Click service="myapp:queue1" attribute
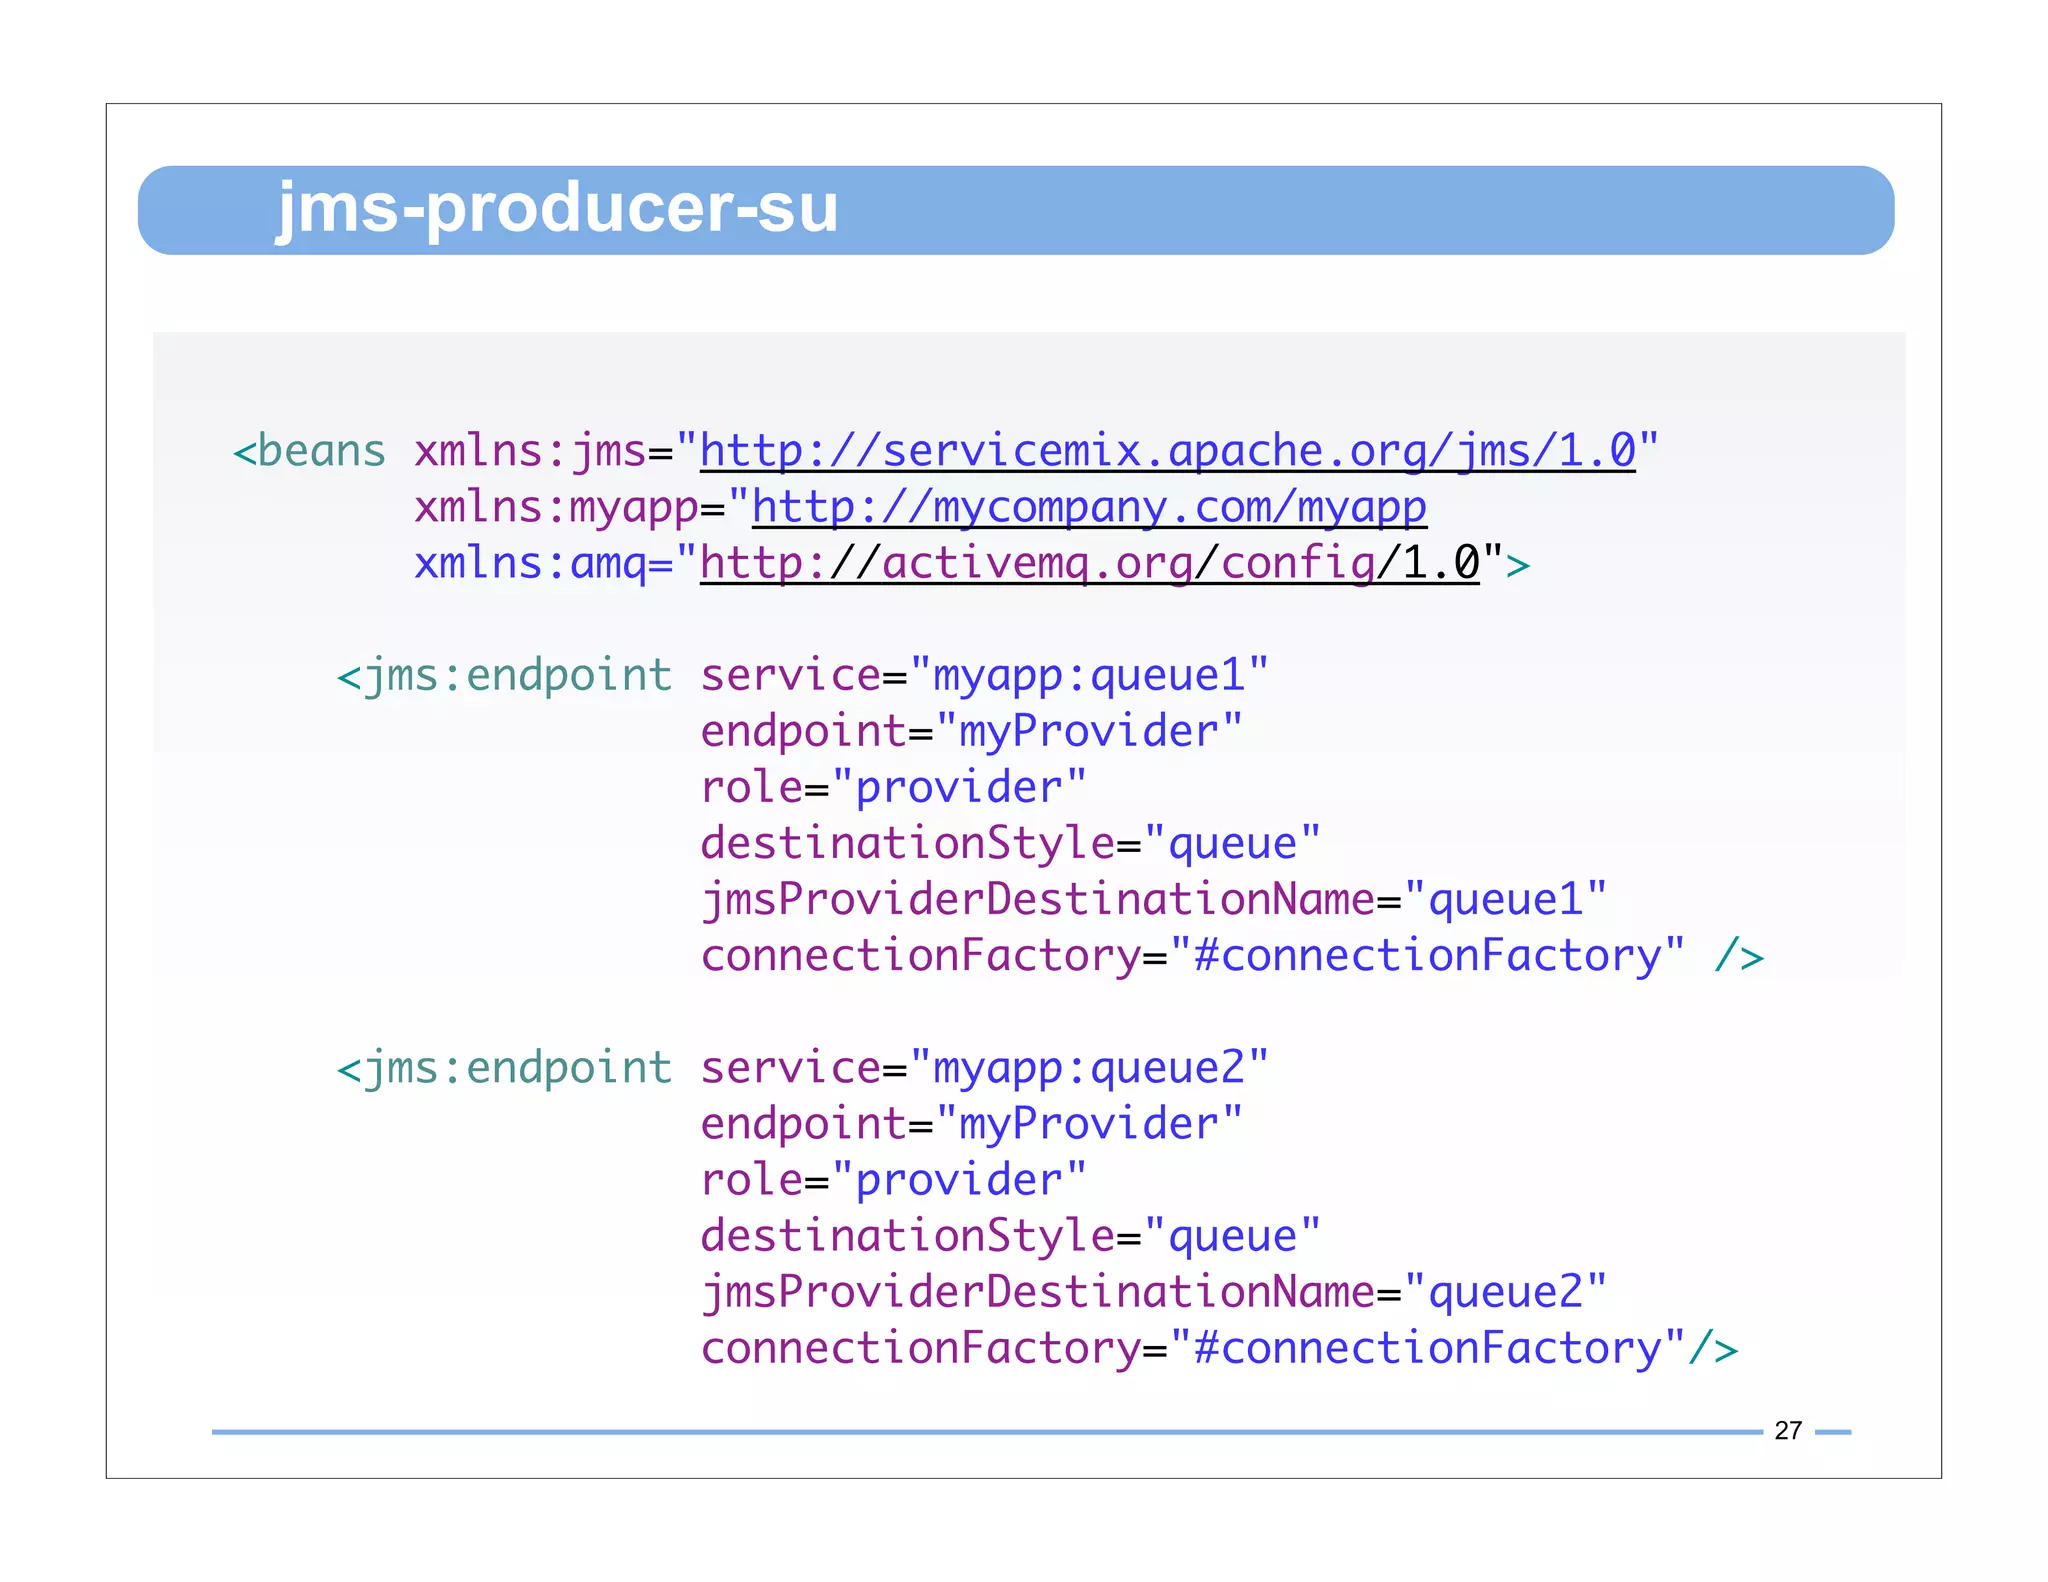The width and height of the screenshot is (2048, 1582). [x=985, y=676]
